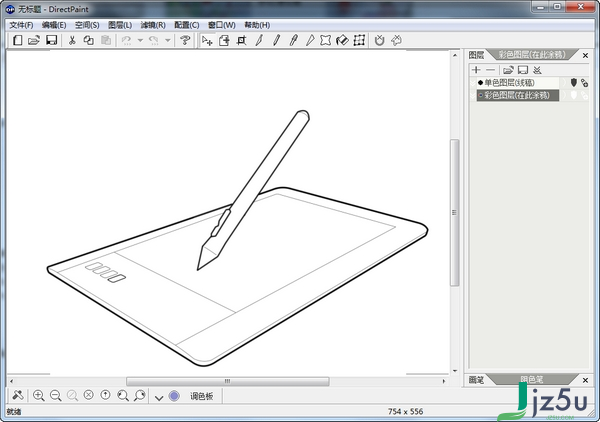600x422 pixels.
Task: Click the undo arrow icon
Action: point(126,40)
